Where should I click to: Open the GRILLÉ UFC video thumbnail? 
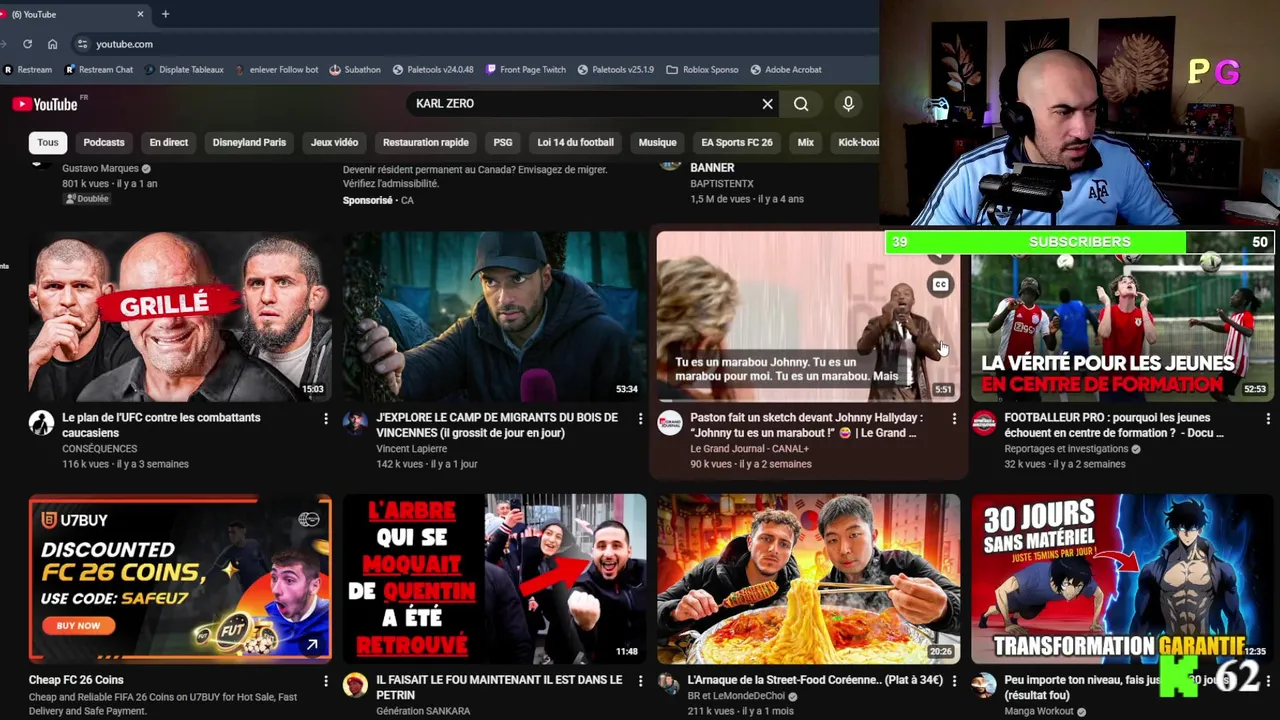point(180,317)
